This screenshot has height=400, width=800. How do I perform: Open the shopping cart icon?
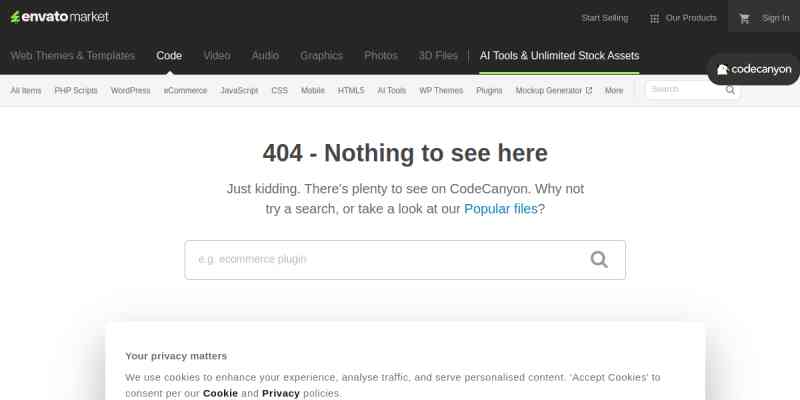click(x=744, y=18)
